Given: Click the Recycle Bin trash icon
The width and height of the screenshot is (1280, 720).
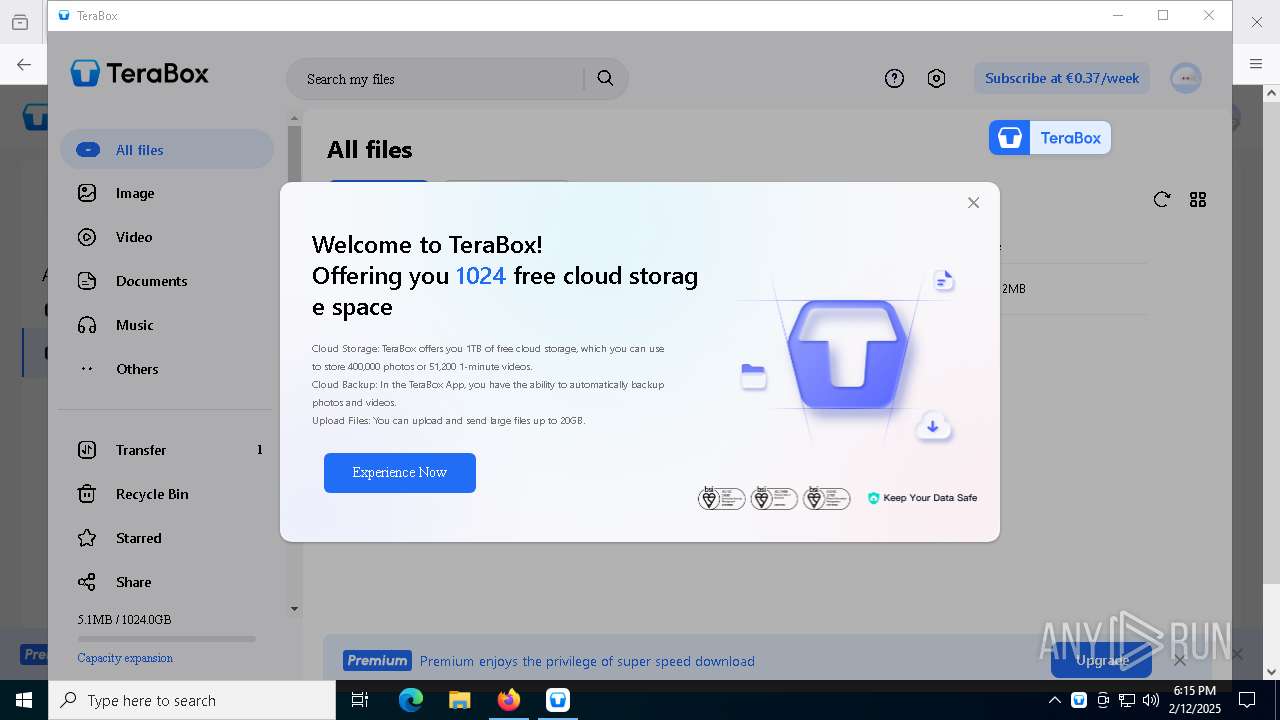Looking at the screenshot, I should click(x=87, y=494).
